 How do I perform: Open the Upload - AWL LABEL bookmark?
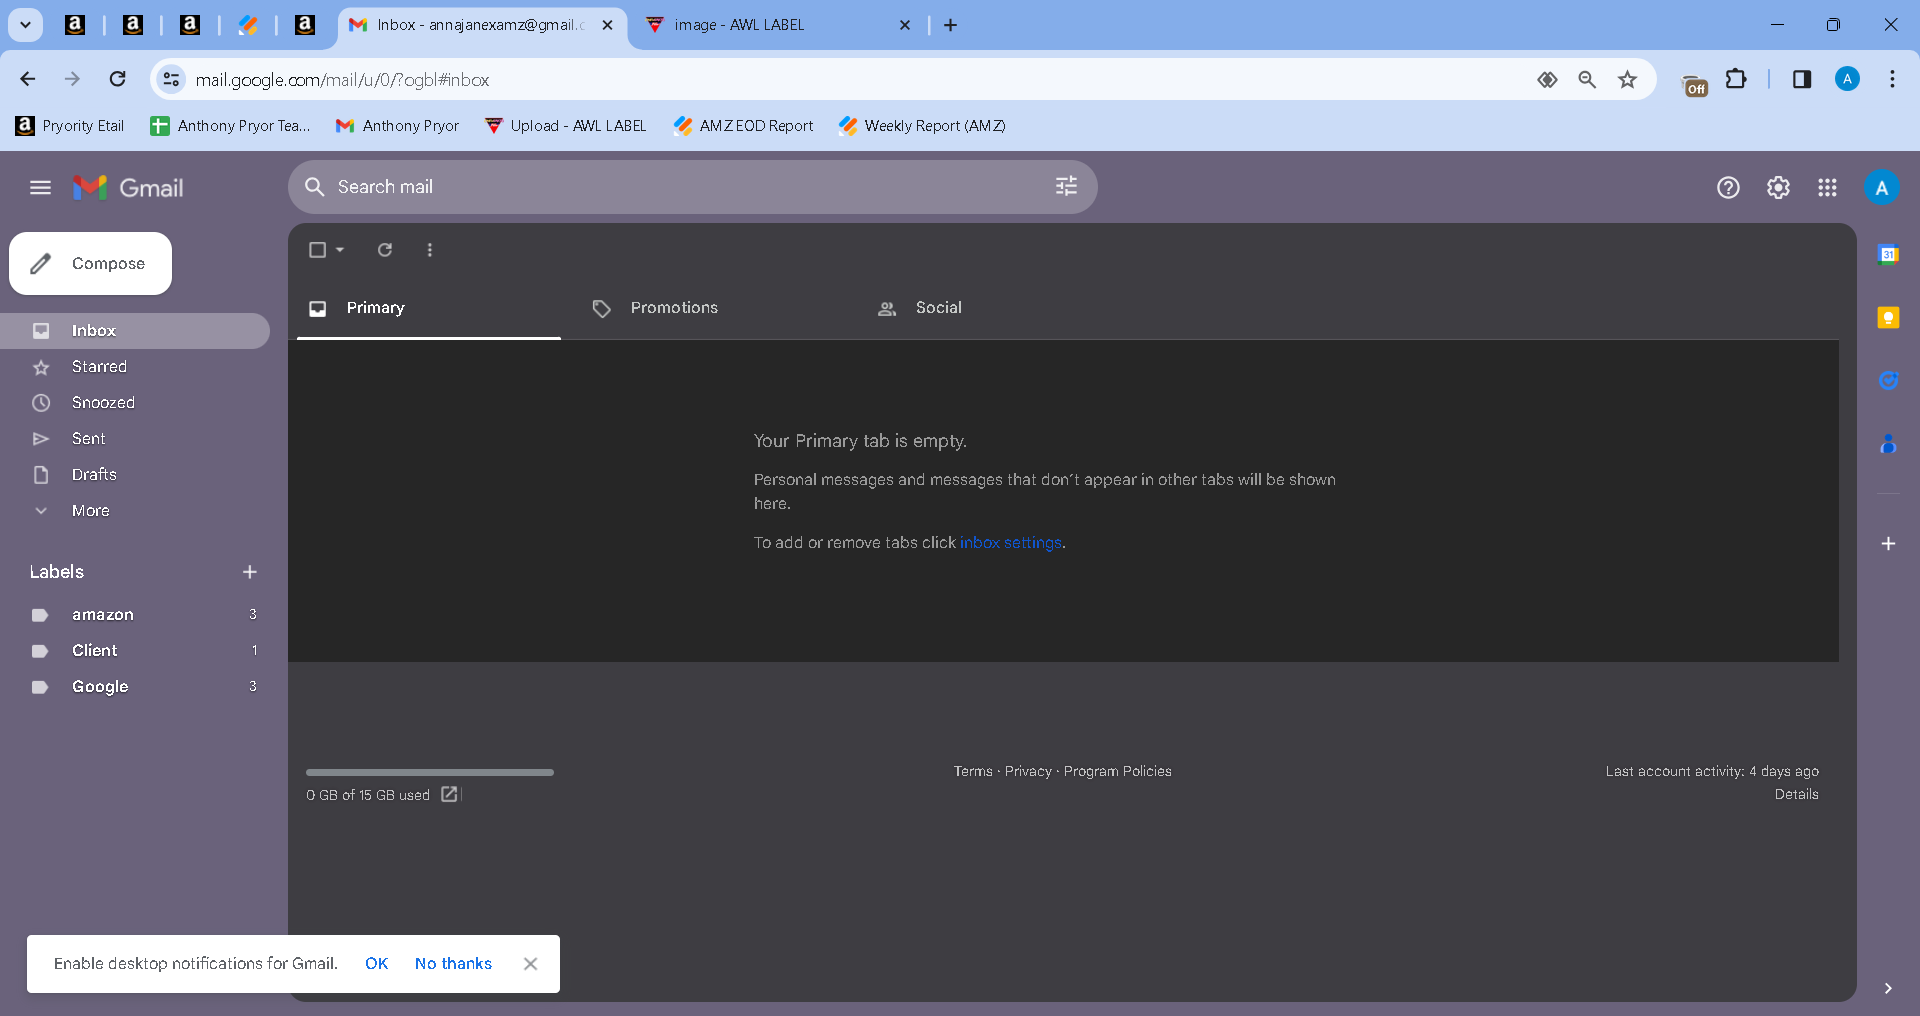566,126
